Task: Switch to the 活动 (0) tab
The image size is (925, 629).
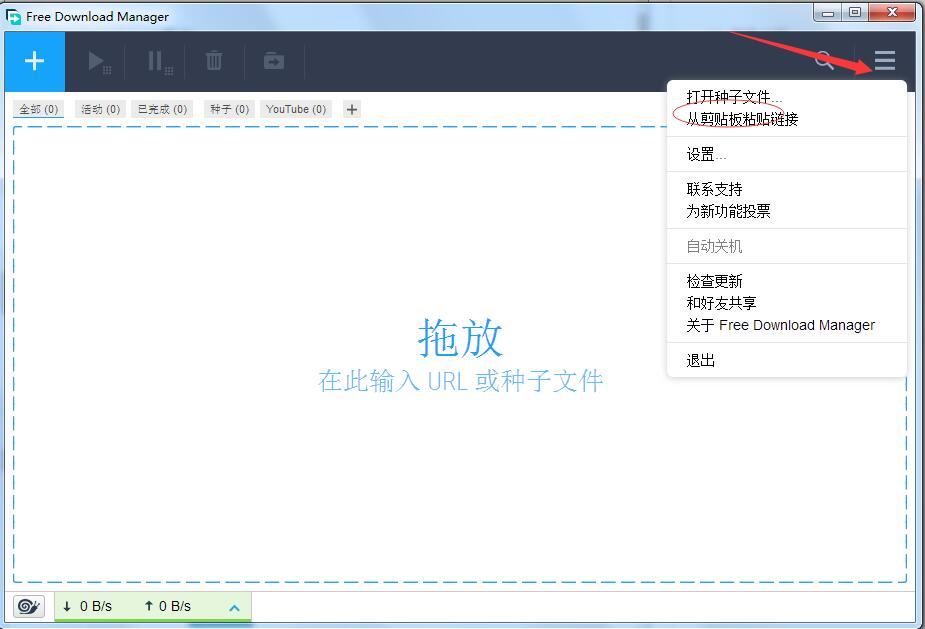Action: click(99, 109)
